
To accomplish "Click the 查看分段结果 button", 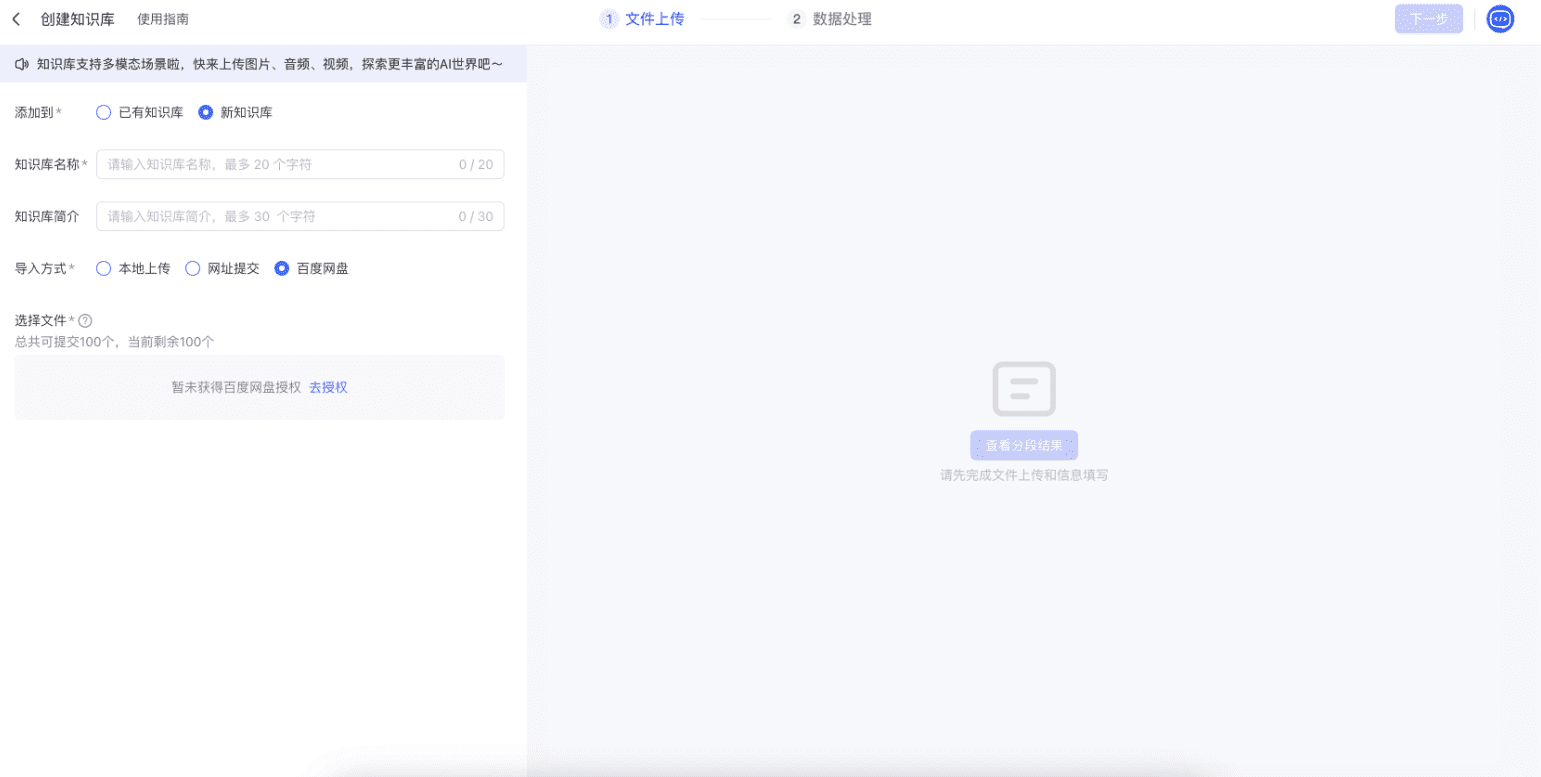I will coord(1023,446).
